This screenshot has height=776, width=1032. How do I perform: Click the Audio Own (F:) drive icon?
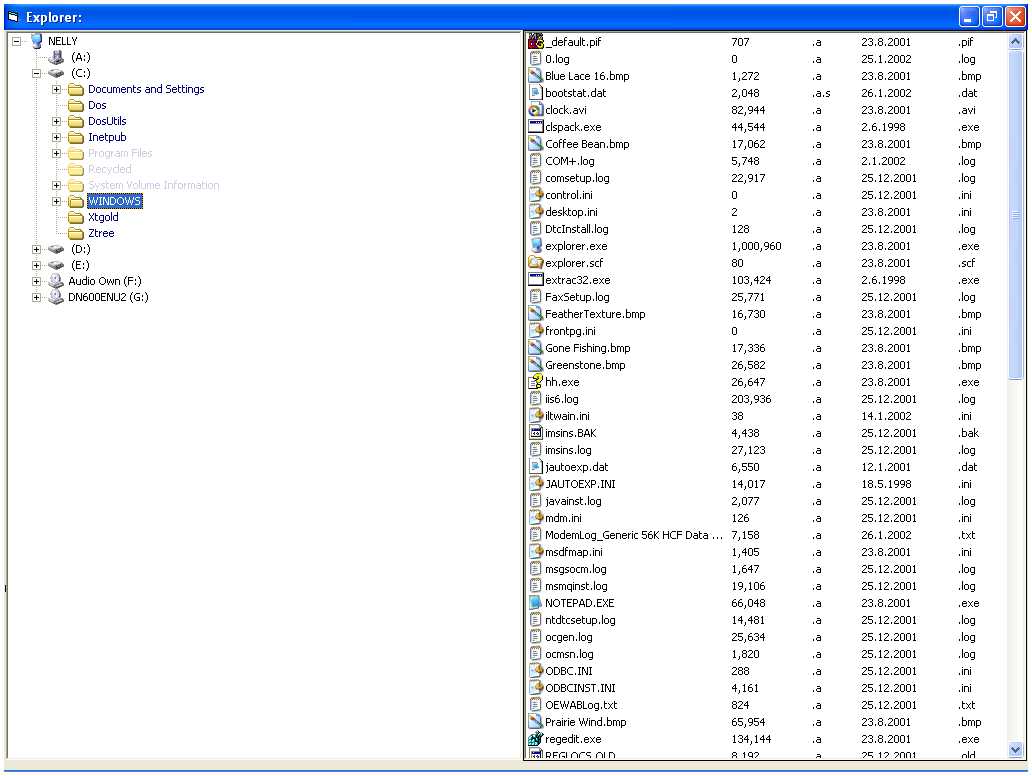point(56,281)
